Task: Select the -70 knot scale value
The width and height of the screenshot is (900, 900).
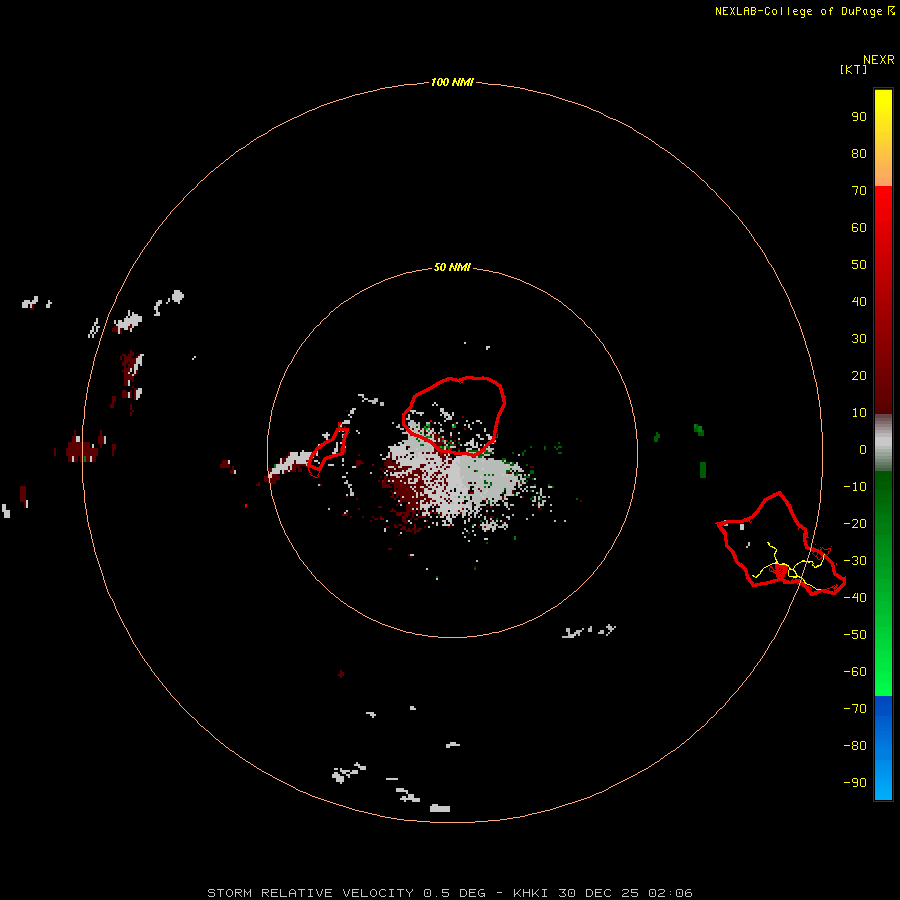Action: click(x=855, y=709)
